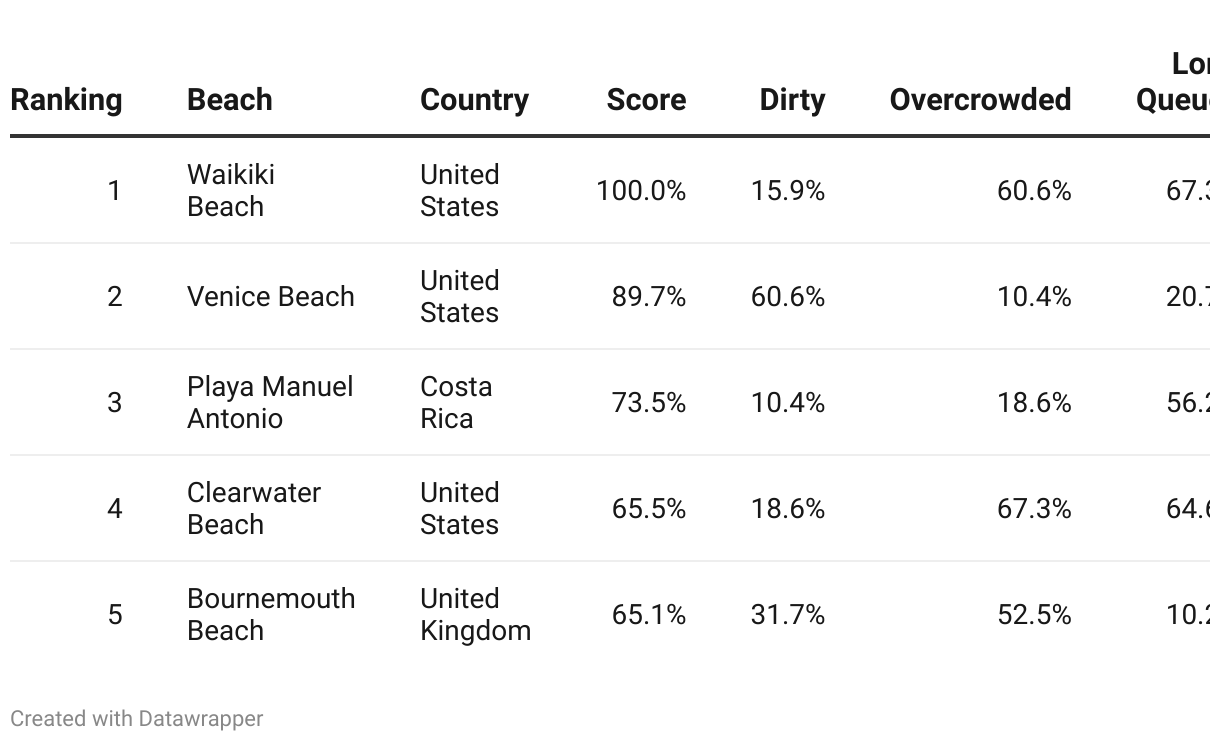
Task: Click the Playa Manuel Antonio cell
Action: [x=270, y=402]
